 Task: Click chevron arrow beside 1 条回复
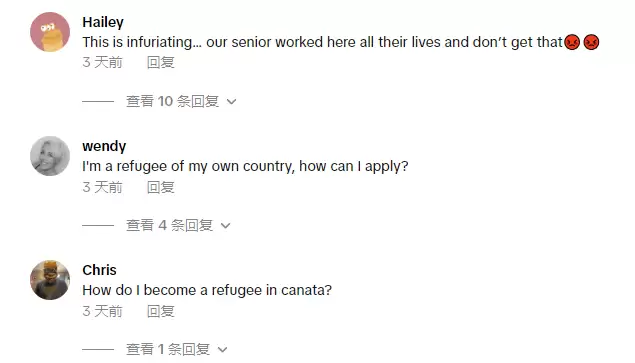[x=222, y=350]
